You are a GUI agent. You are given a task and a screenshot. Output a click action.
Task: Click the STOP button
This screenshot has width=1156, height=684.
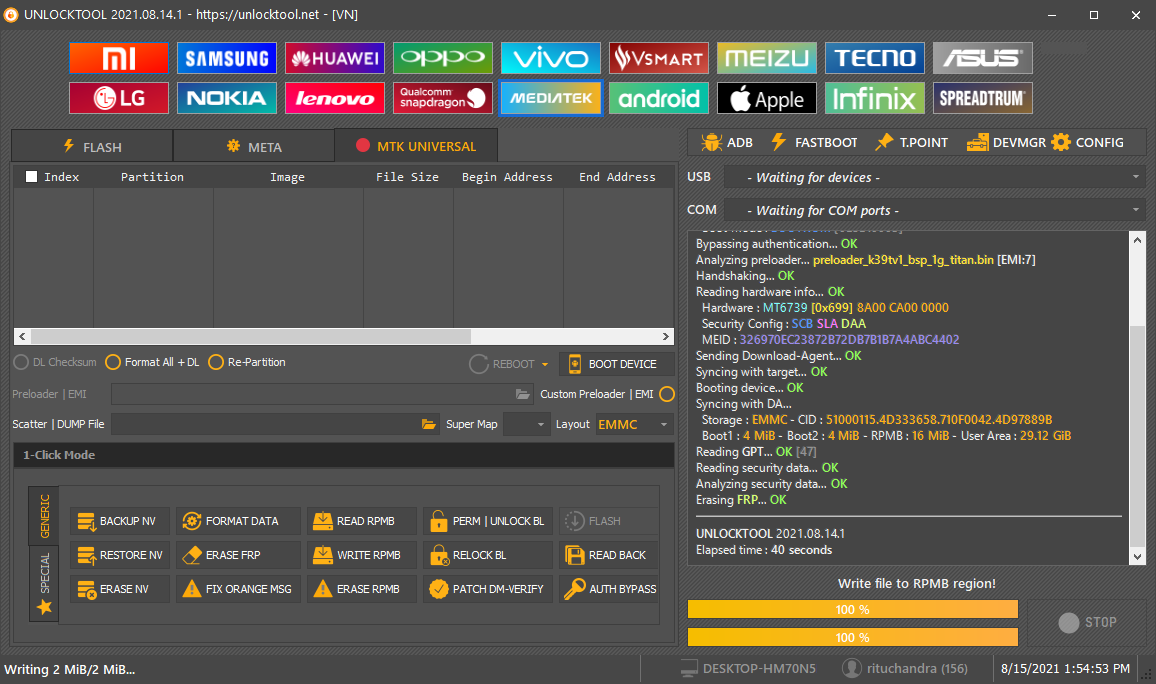click(x=1088, y=623)
